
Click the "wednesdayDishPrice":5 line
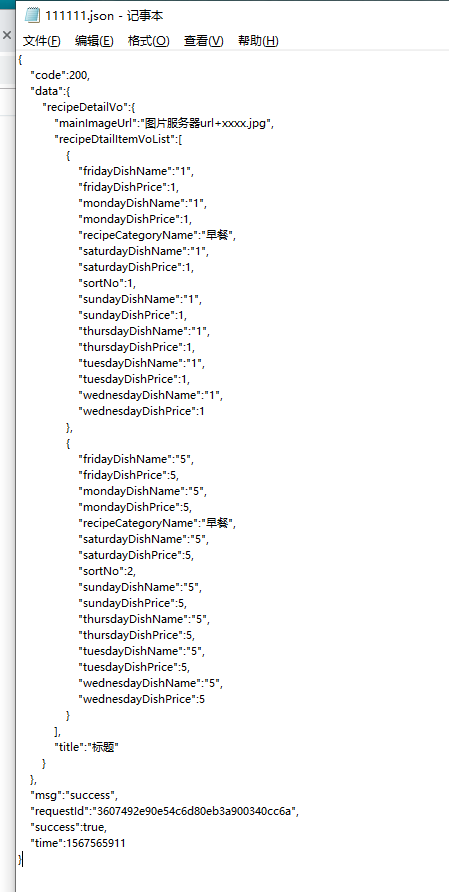[141, 699]
